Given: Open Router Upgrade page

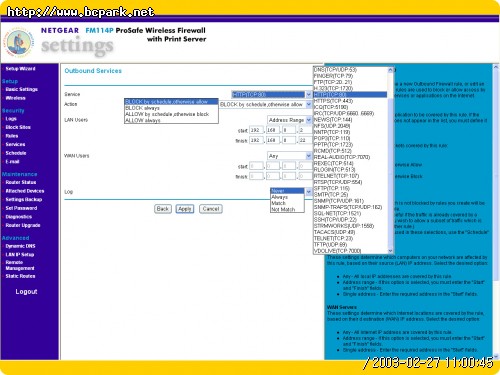Looking at the screenshot, I should coord(23,225).
